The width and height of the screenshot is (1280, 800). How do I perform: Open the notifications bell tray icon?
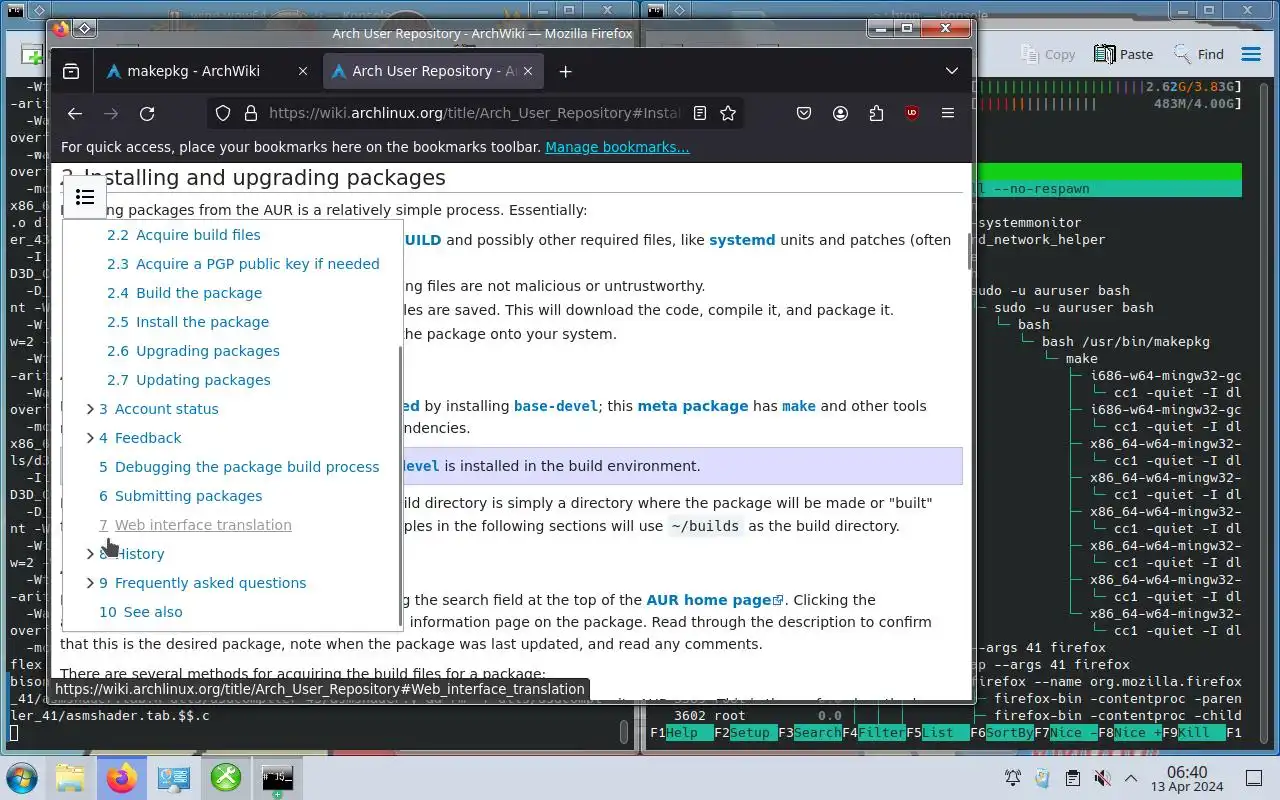tap(1013, 778)
